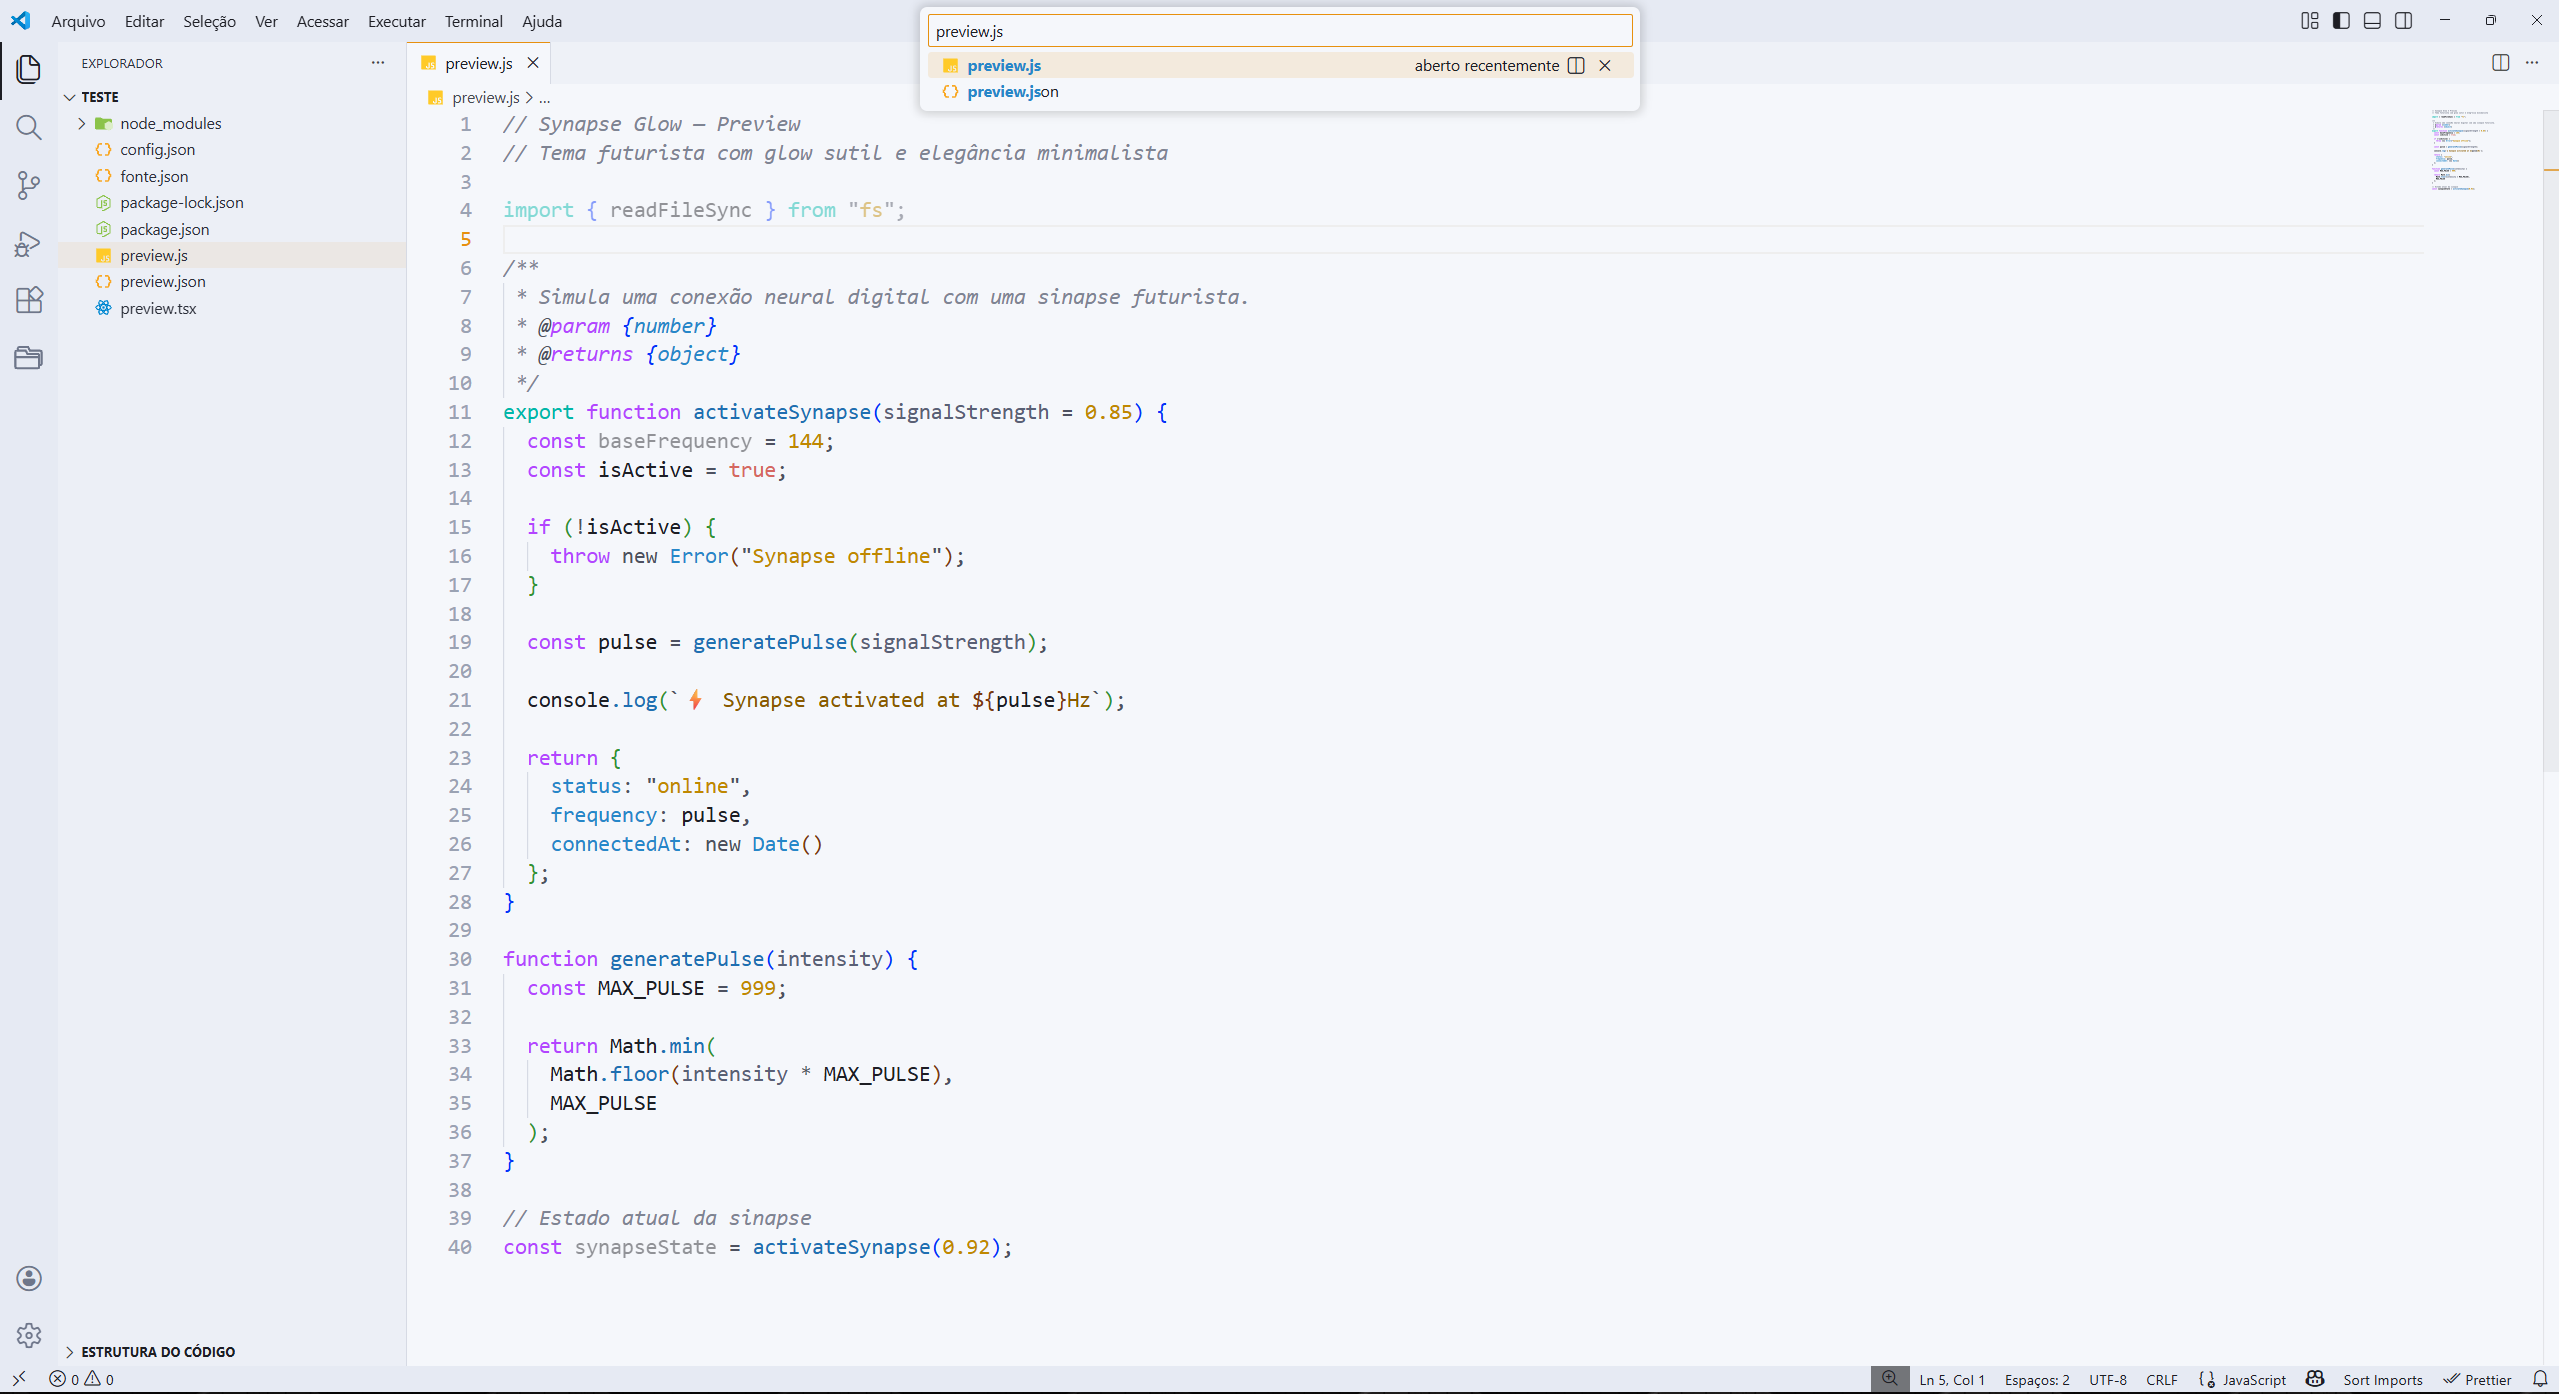This screenshot has width=2559, height=1394.
Task: Toggle the primary side bar visibility
Action: (x=2341, y=21)
